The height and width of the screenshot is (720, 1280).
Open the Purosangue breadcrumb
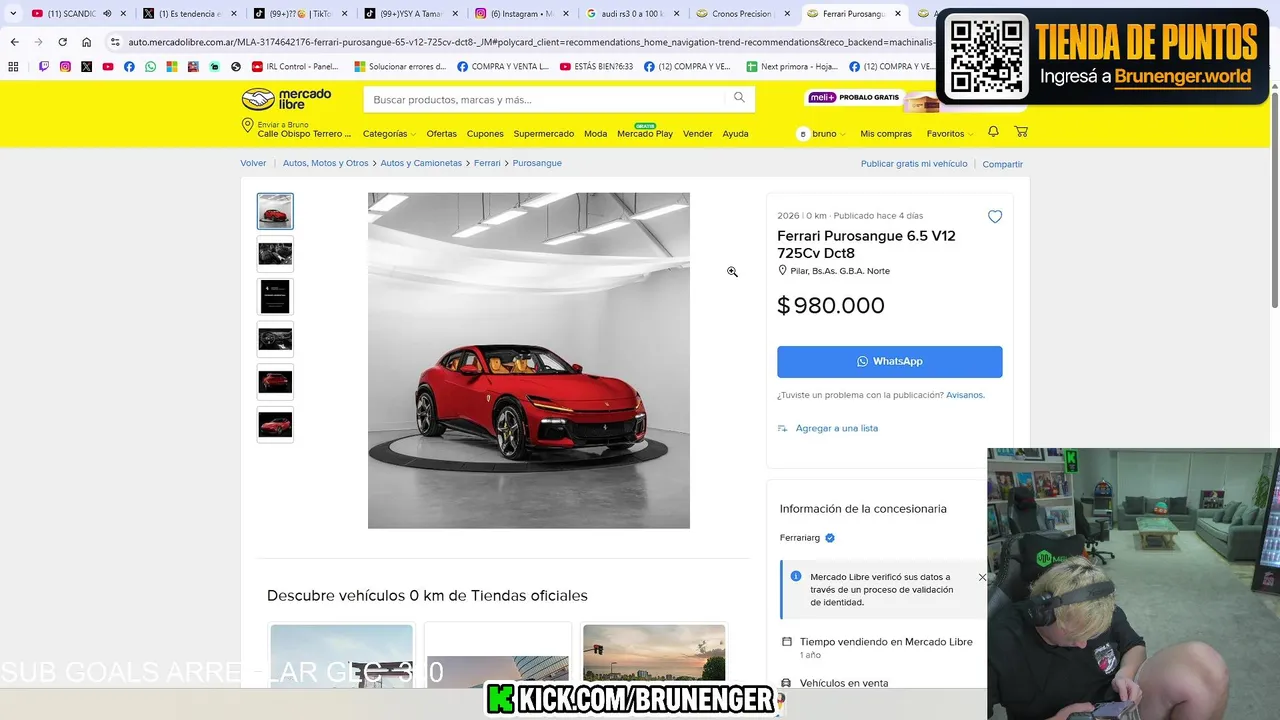[x=537, y=163]
